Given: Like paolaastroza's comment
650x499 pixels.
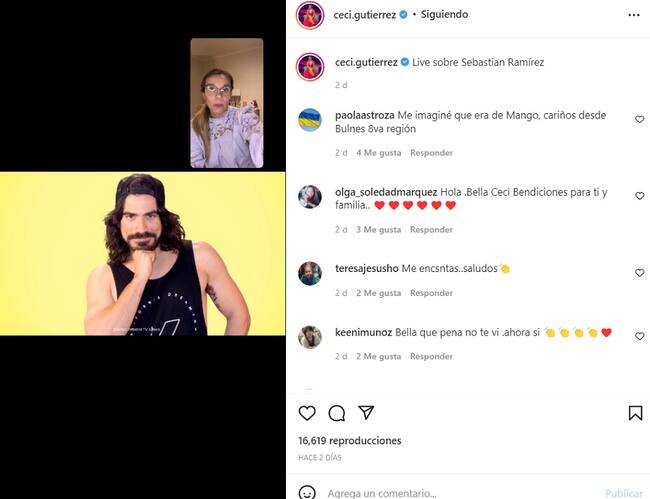Looking at the screenshot, I should [x=640, y=119].
